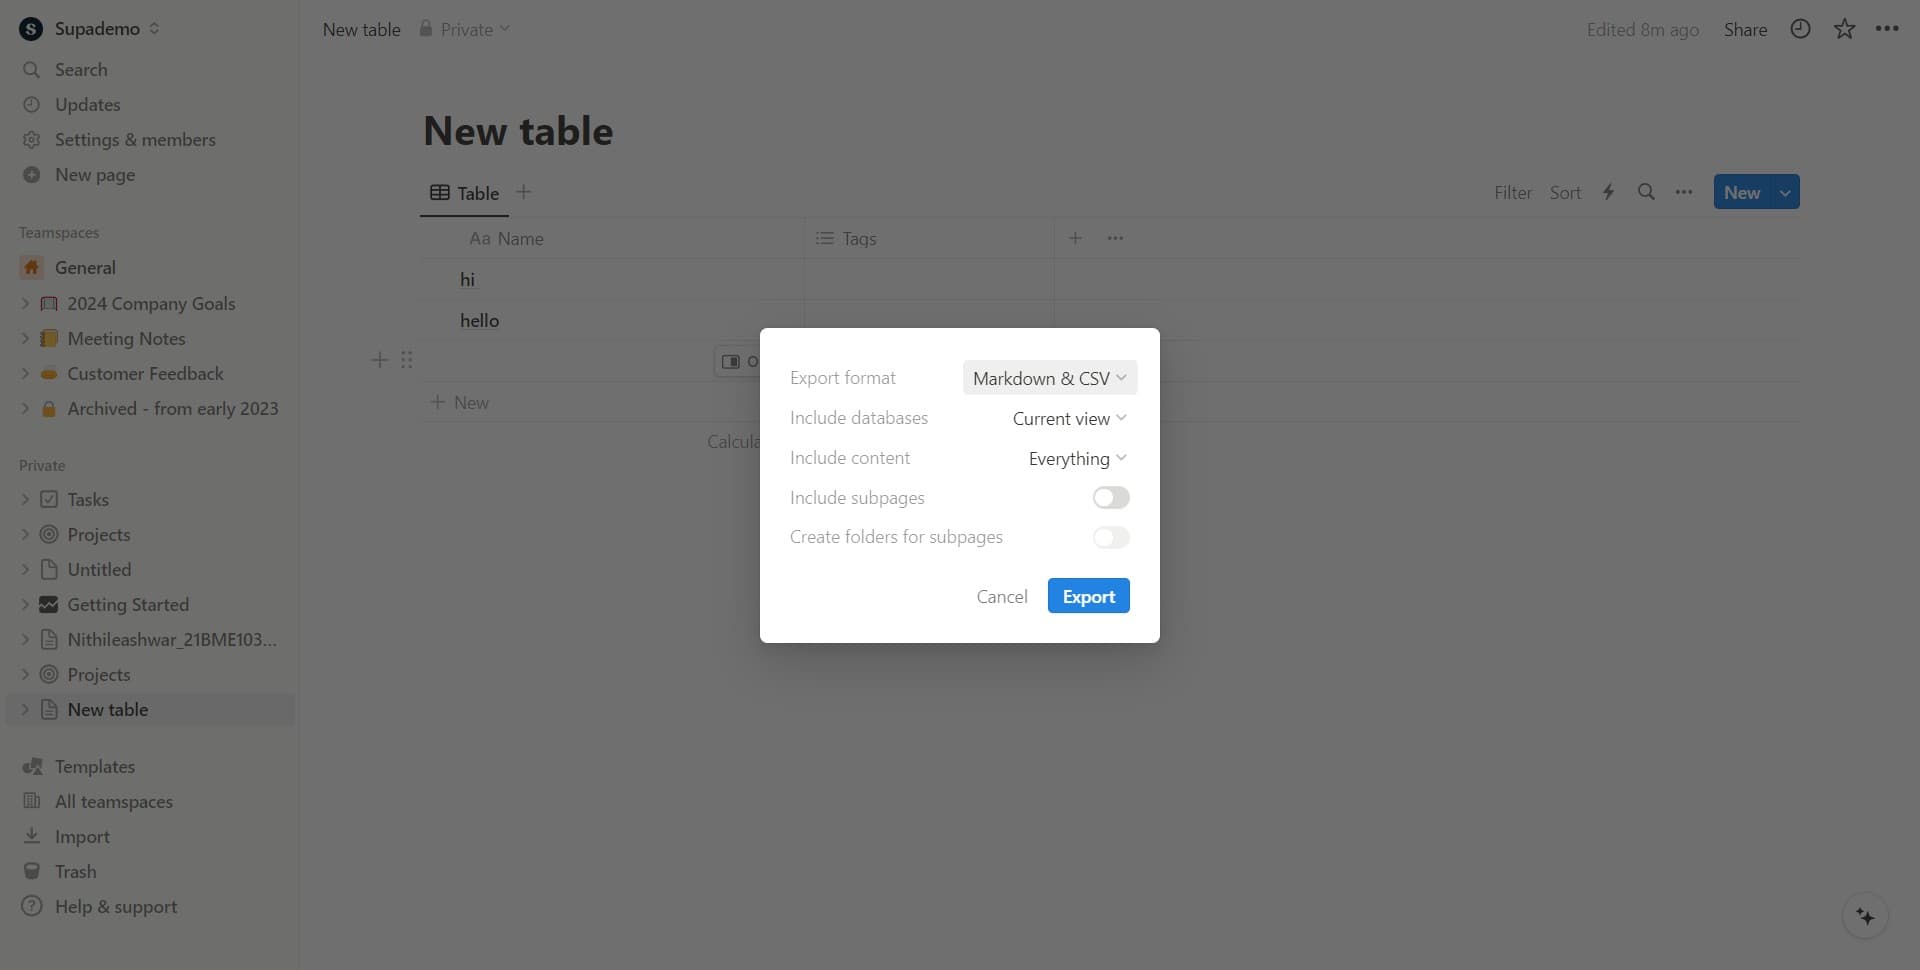Select the New table page in sidebar
Screen dimensions: 1920x970
(107, 709)
